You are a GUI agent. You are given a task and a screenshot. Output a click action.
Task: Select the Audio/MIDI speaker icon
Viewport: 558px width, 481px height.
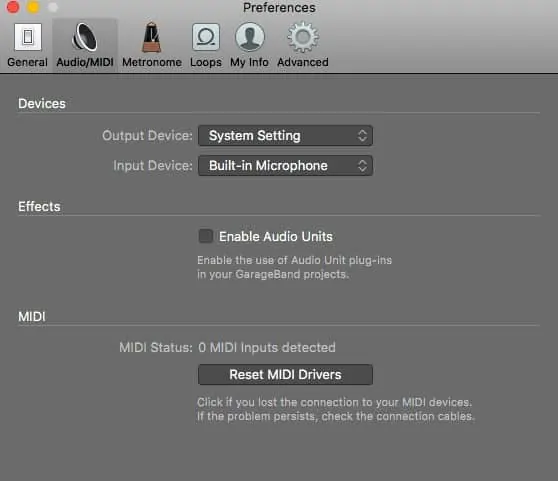(85, 37)
